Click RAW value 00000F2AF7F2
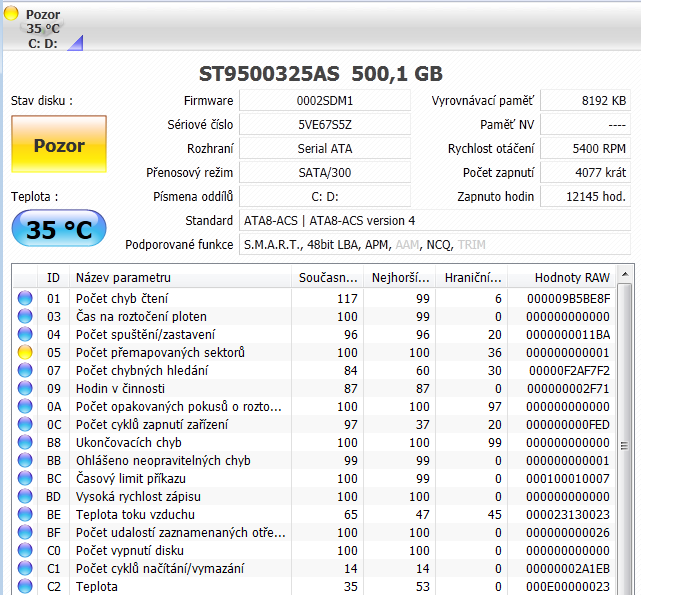 click(569, 371)
